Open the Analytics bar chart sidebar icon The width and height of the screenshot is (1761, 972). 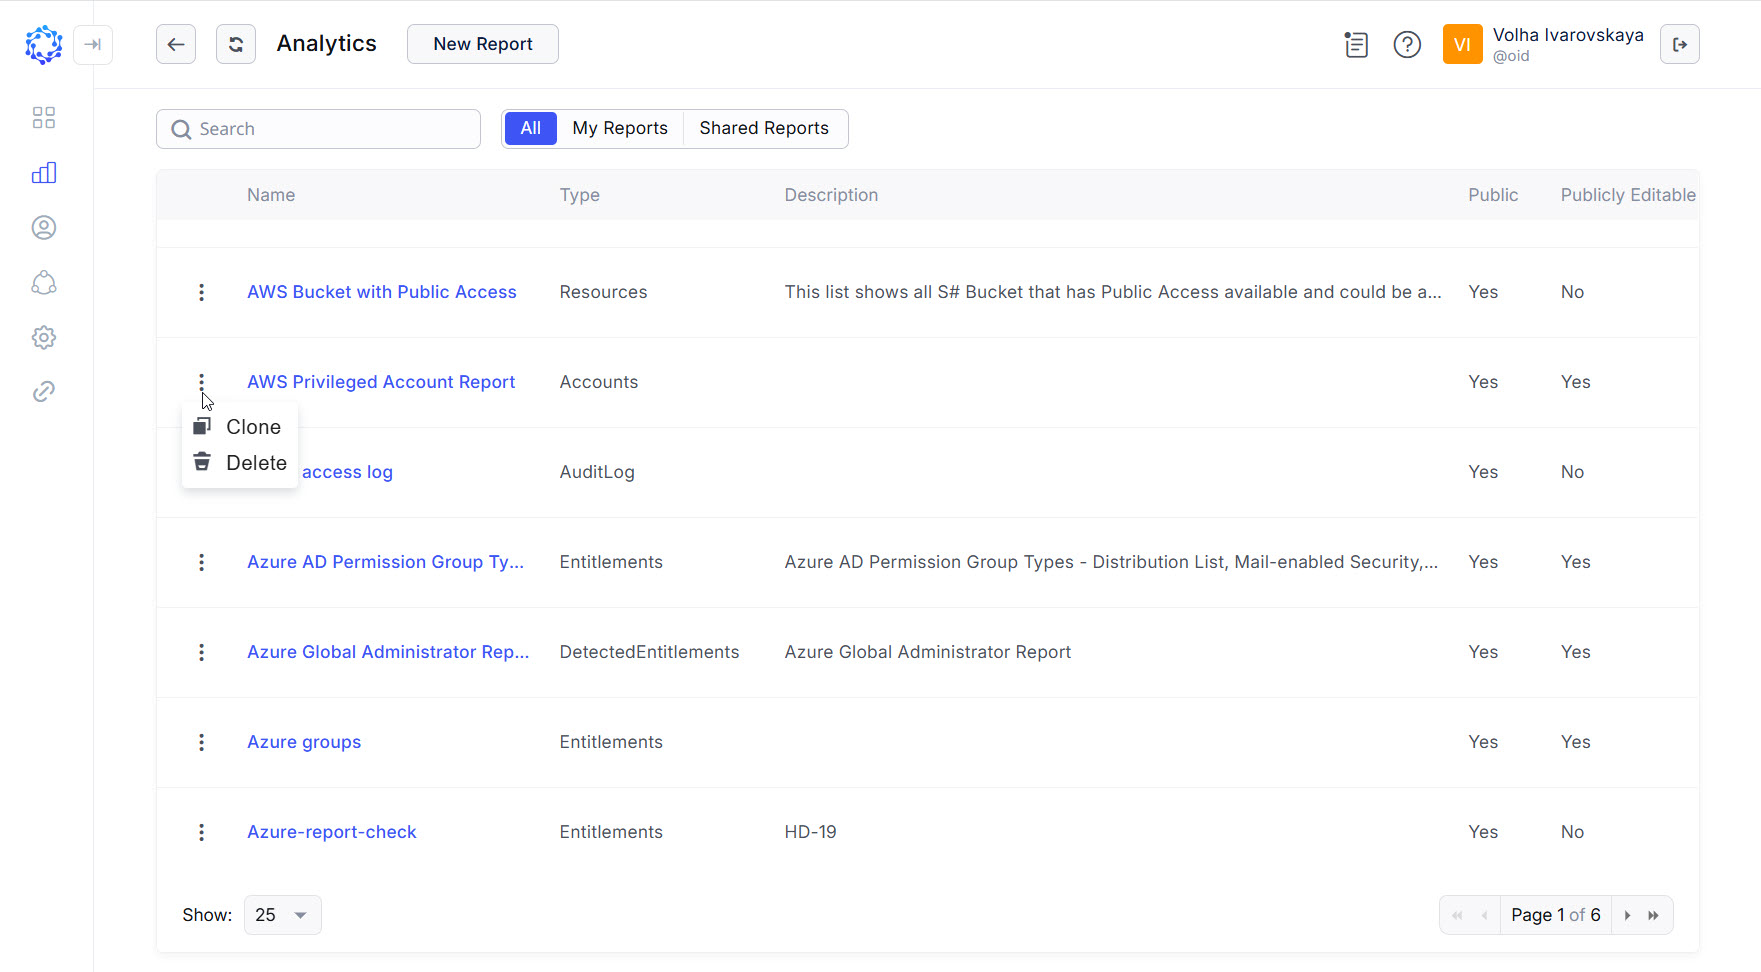pyautogui.click(x=44, y=173)
